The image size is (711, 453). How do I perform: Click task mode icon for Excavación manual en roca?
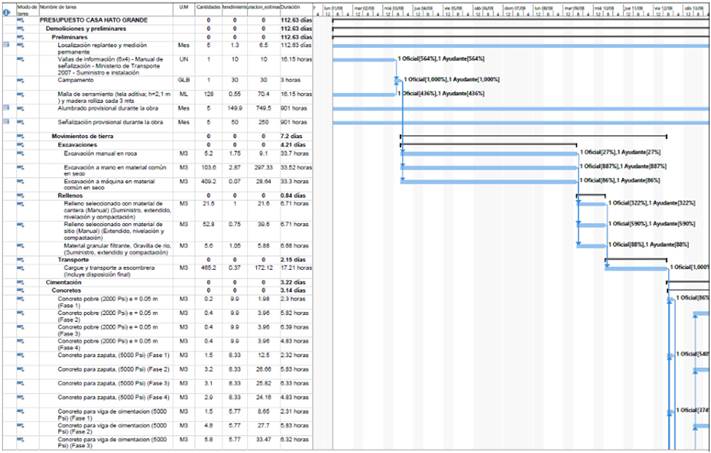[21, 152]
